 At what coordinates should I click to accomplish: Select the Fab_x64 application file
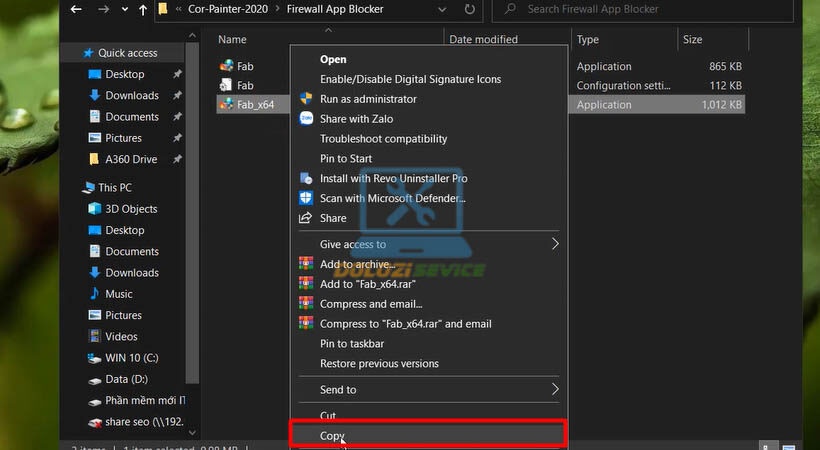(255, 104)
